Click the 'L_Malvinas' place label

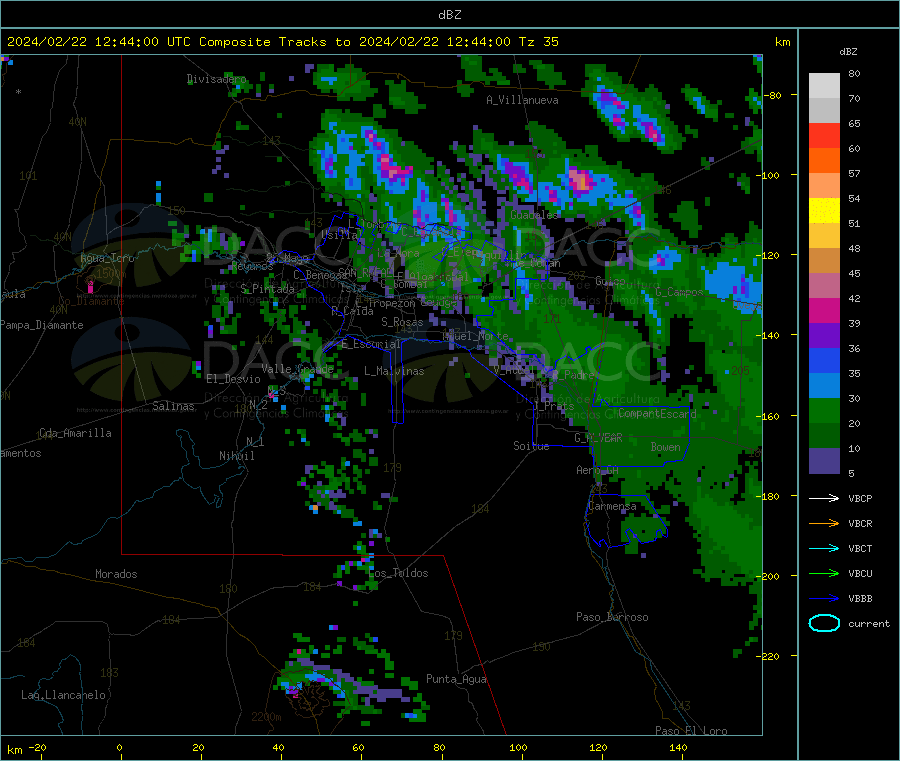[x=394, y=371]
